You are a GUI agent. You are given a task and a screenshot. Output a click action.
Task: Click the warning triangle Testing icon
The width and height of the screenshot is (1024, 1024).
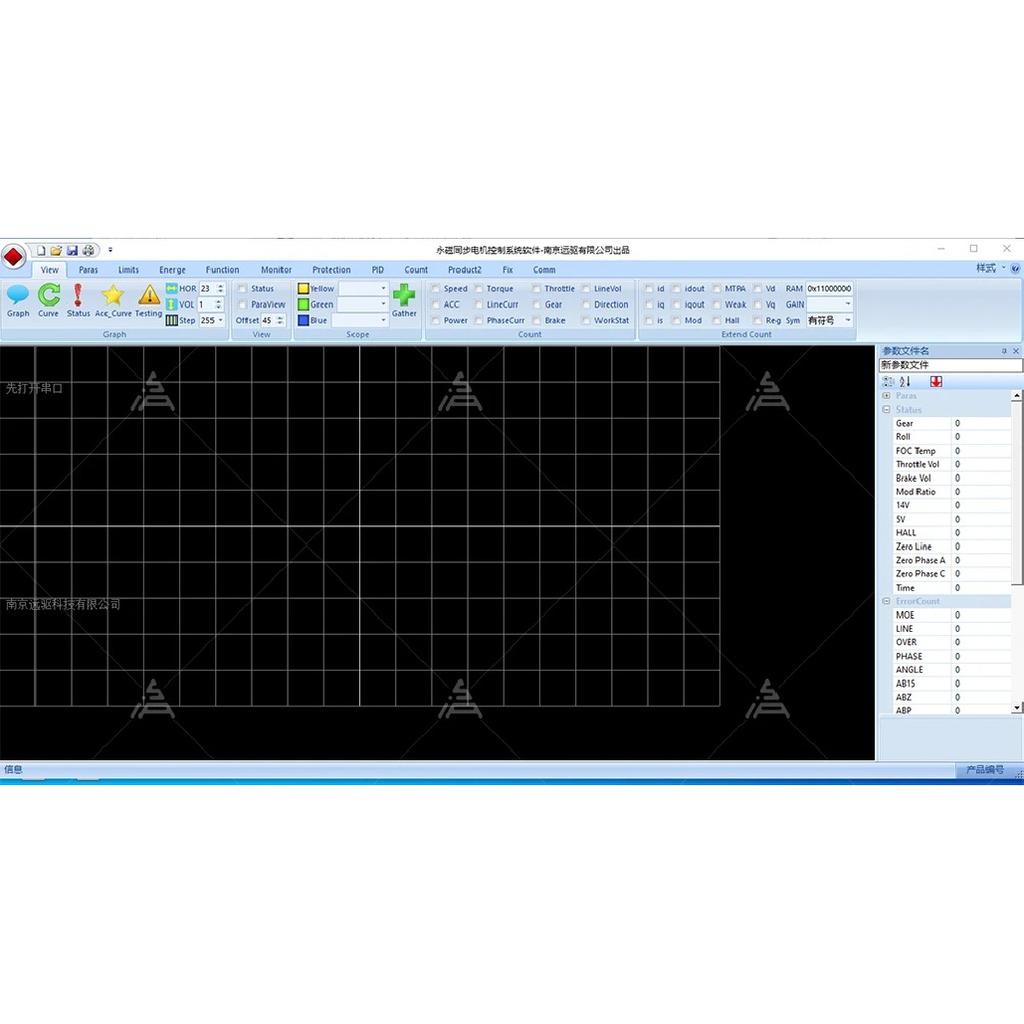tap(149, 295)
